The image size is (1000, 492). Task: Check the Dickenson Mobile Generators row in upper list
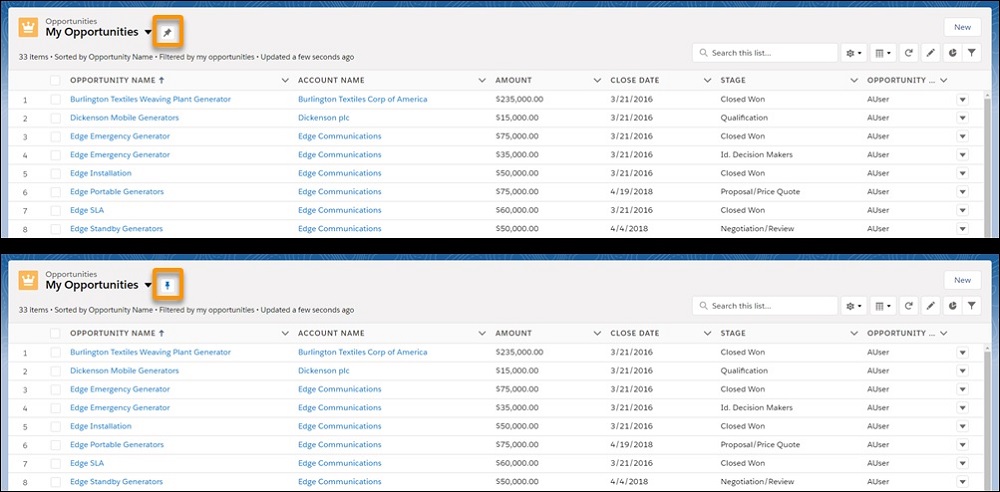tap(56, 118)
